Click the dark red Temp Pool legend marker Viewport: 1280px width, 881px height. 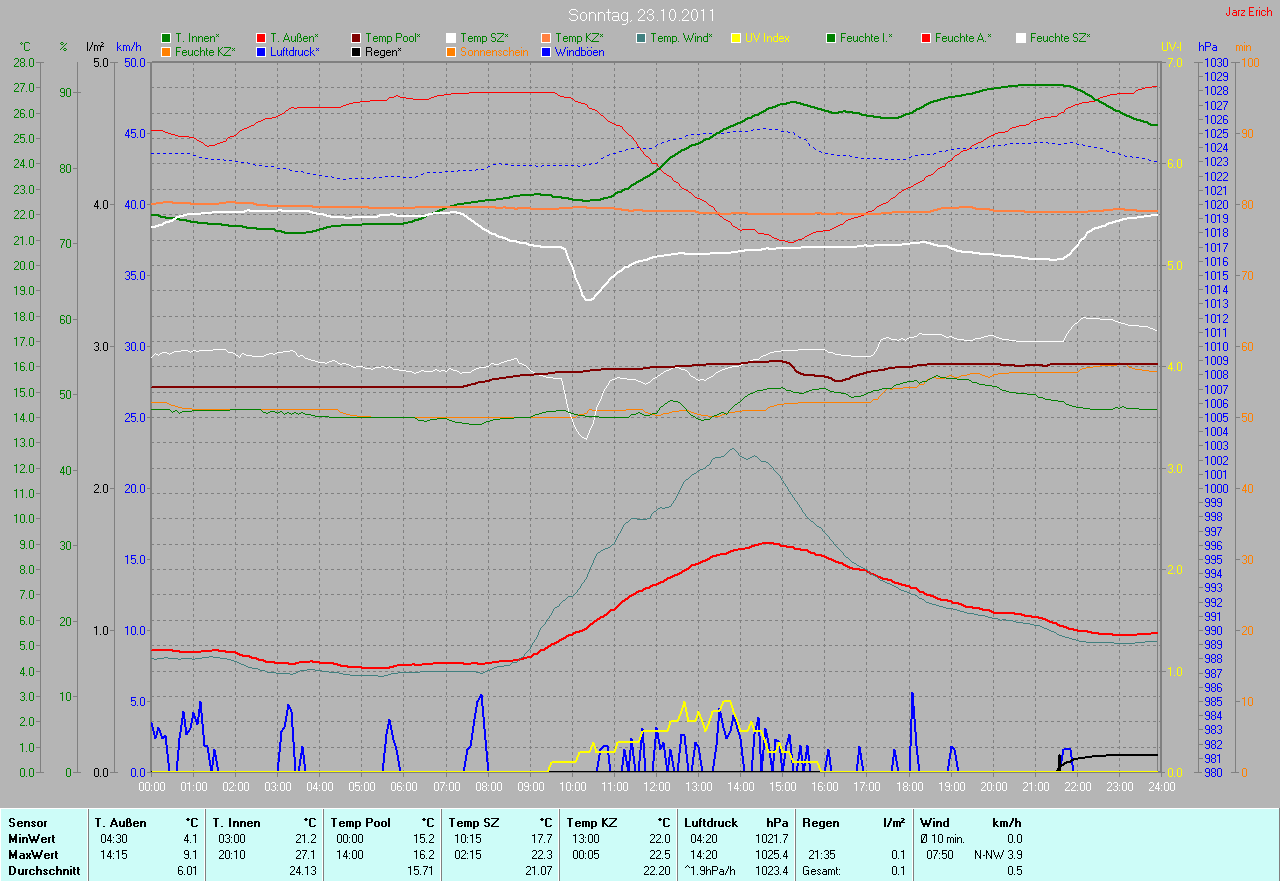point(356,38)
